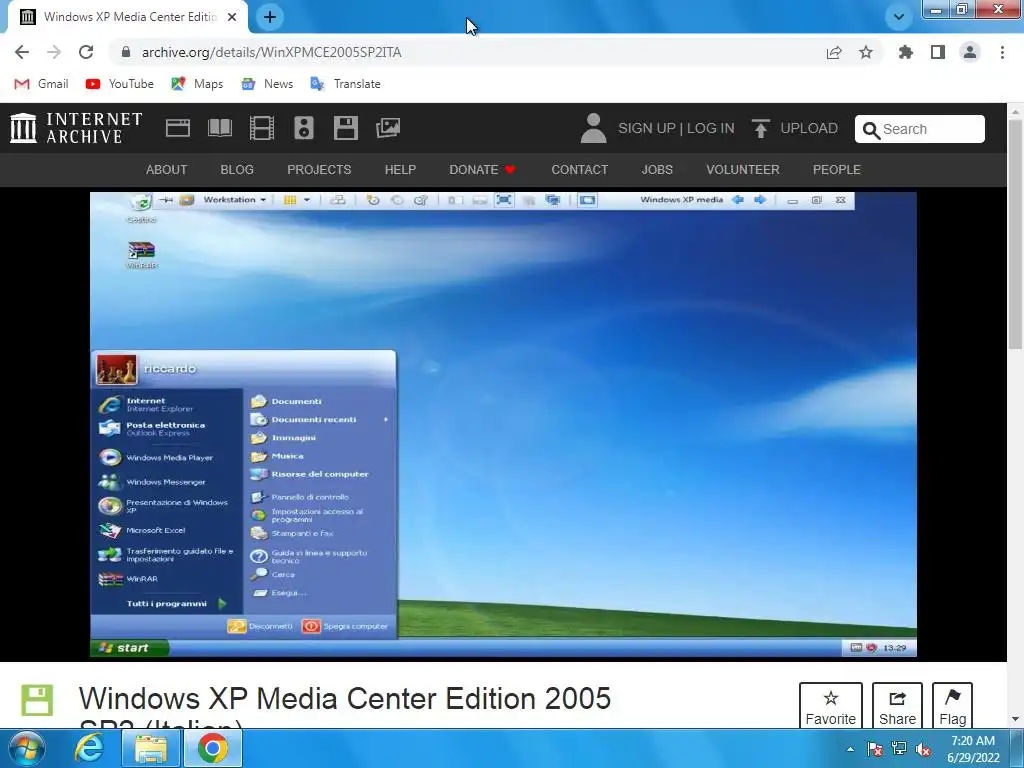Click the Chrome back arrow
This screenshot has height=768, width=1024.
[x=22, y=52]
